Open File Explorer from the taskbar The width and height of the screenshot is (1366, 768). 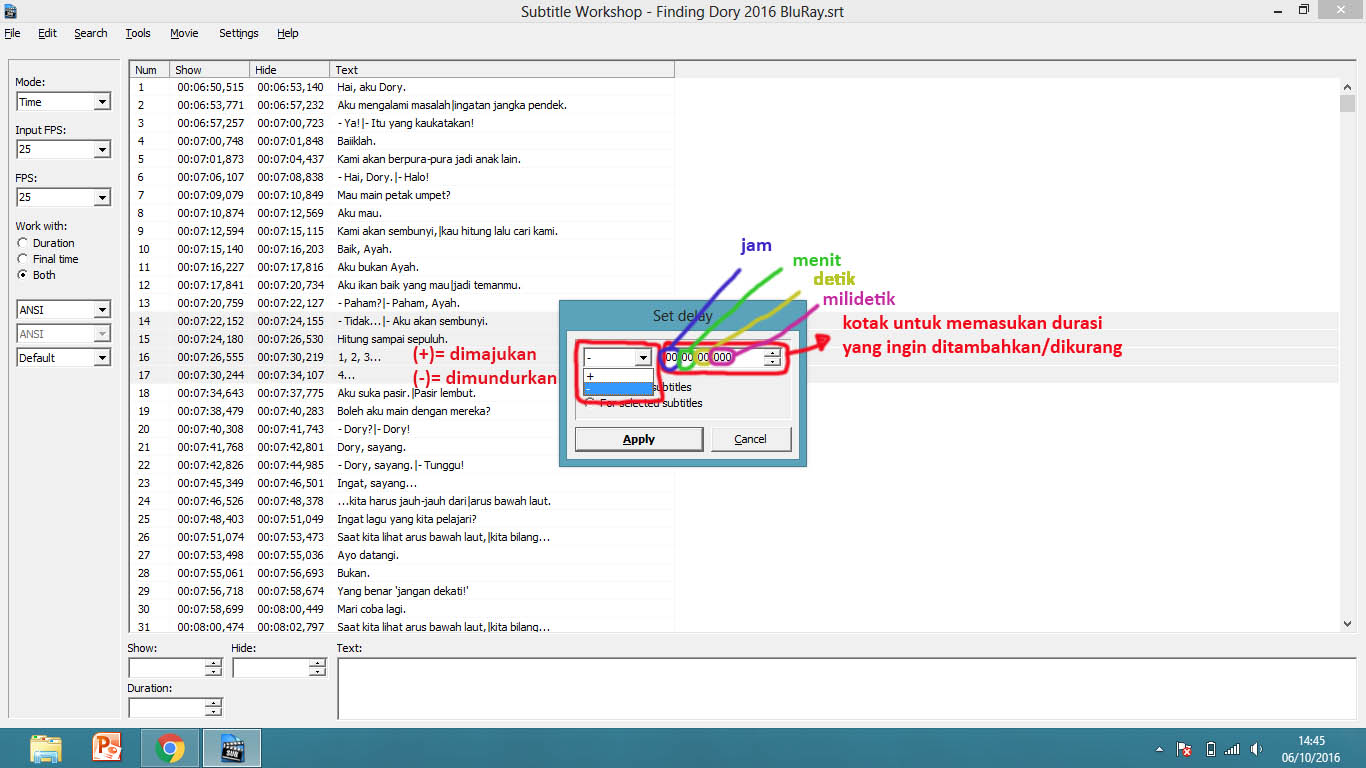coord(46,748)
